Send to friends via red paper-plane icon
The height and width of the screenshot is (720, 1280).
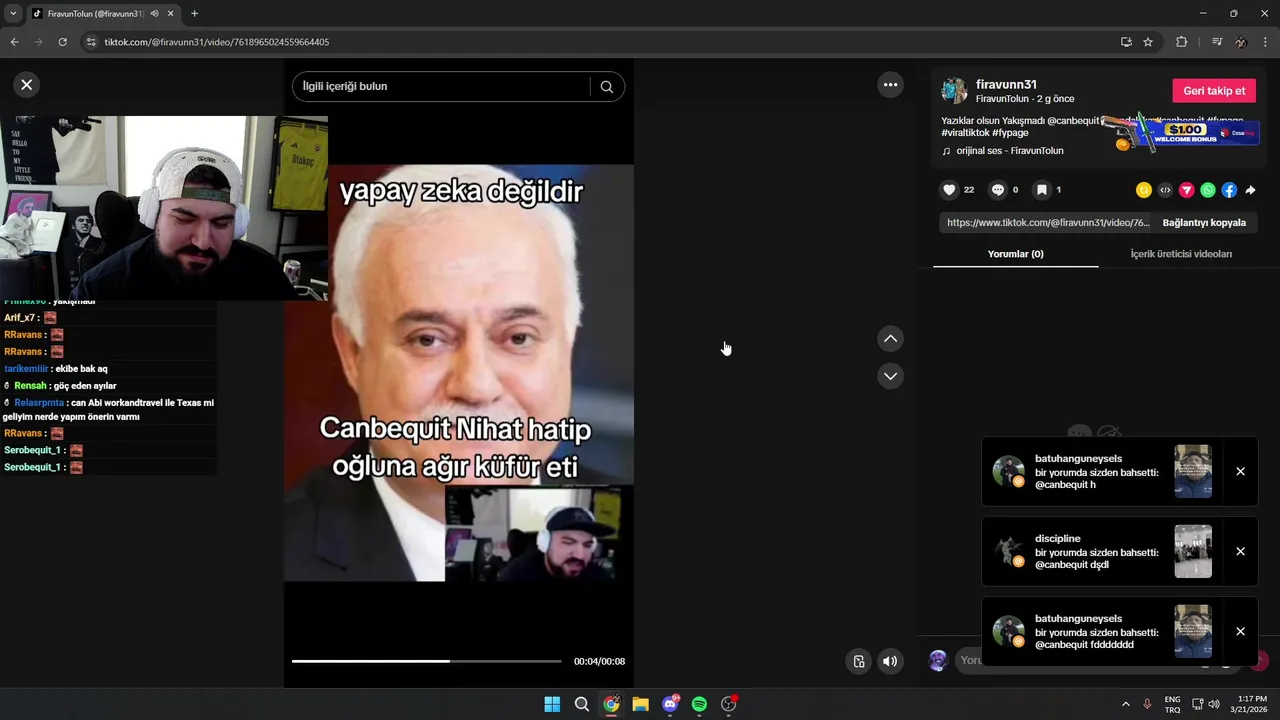[x=1187, y=190]
